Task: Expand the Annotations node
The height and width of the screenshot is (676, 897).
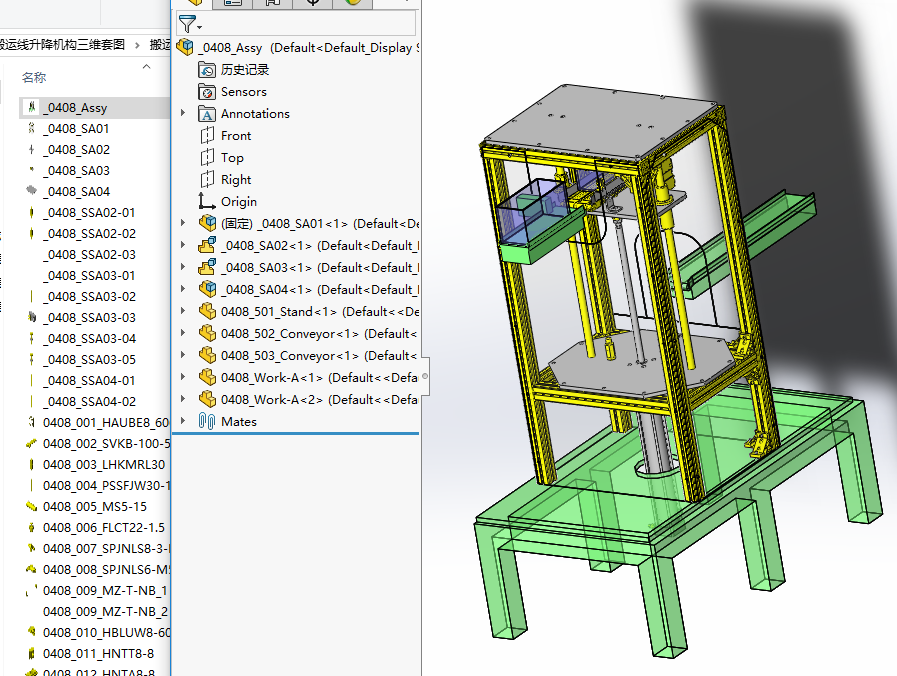Action: pyautogui.click(x=183, y=114)
